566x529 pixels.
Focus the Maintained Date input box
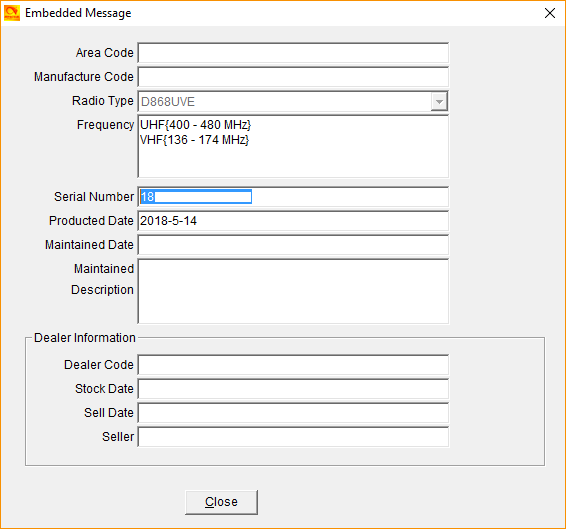click(x=293, y=245)
